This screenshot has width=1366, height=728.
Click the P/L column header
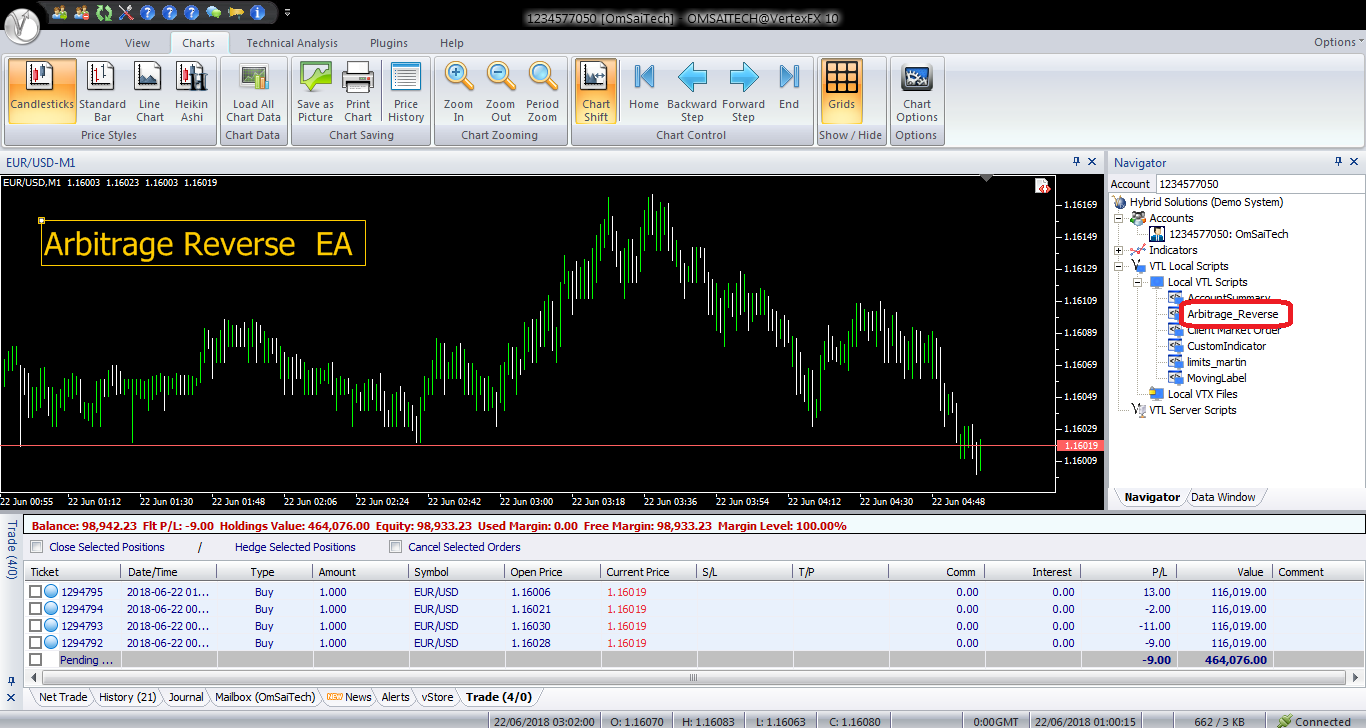click(x=1128, y=572)
